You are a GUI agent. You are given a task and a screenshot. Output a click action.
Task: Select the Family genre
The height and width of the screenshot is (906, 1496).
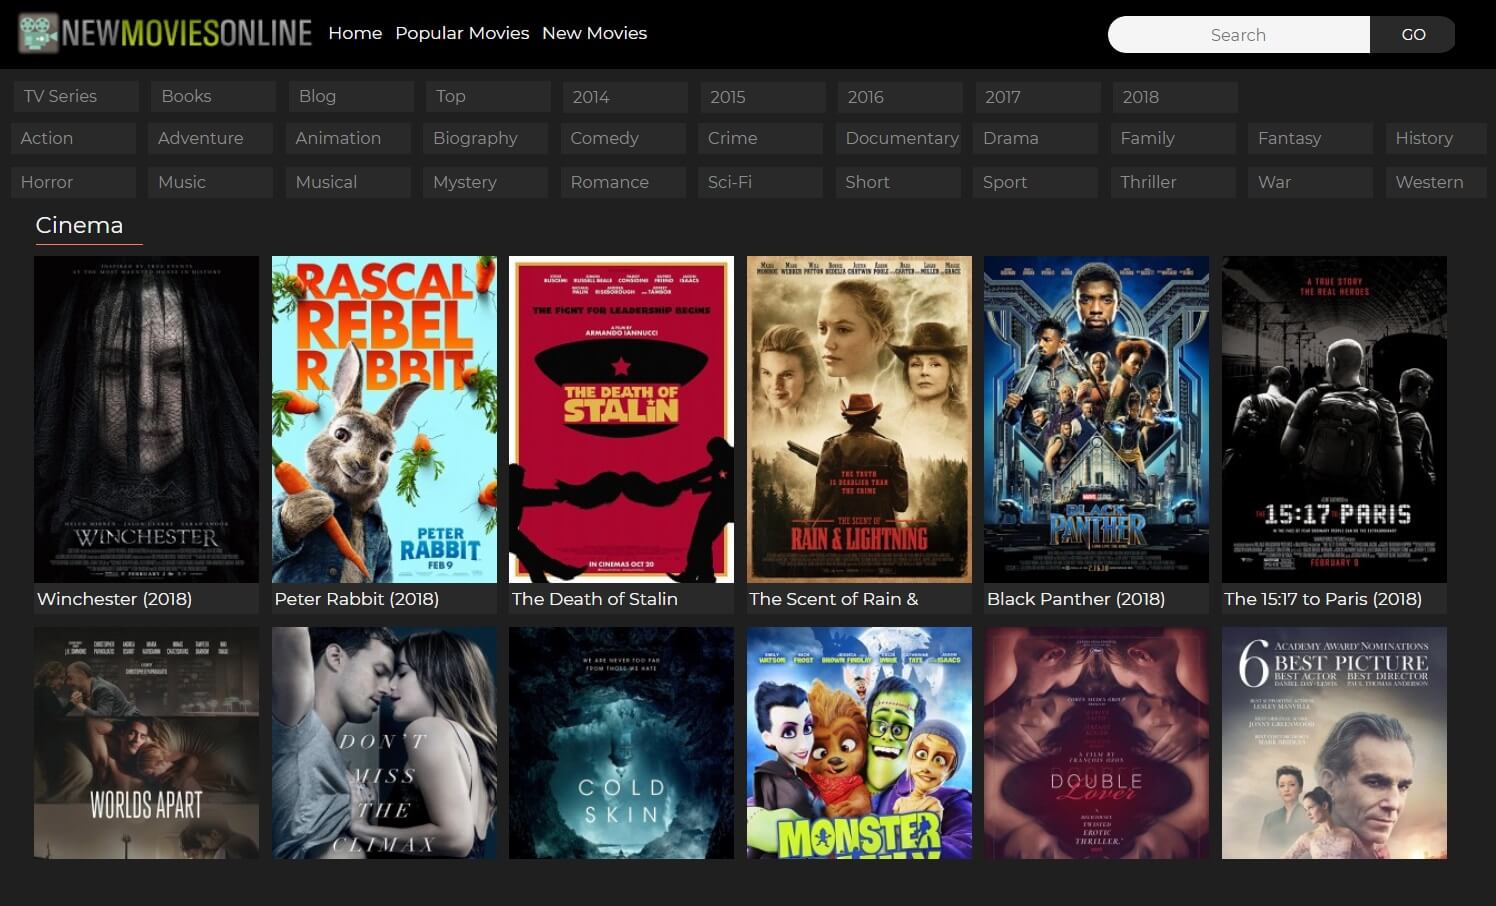pyautogui.click(x=1173, y=138)
